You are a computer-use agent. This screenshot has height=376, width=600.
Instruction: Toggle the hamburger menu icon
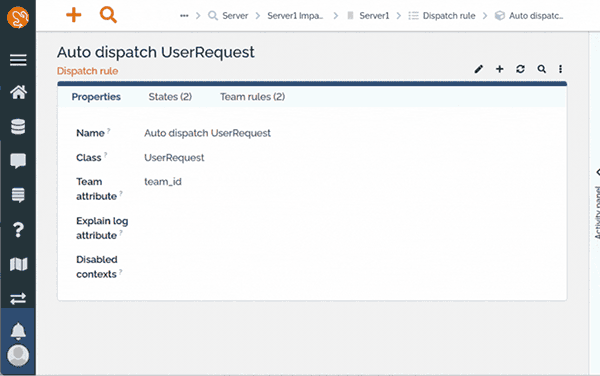(18, 60)
